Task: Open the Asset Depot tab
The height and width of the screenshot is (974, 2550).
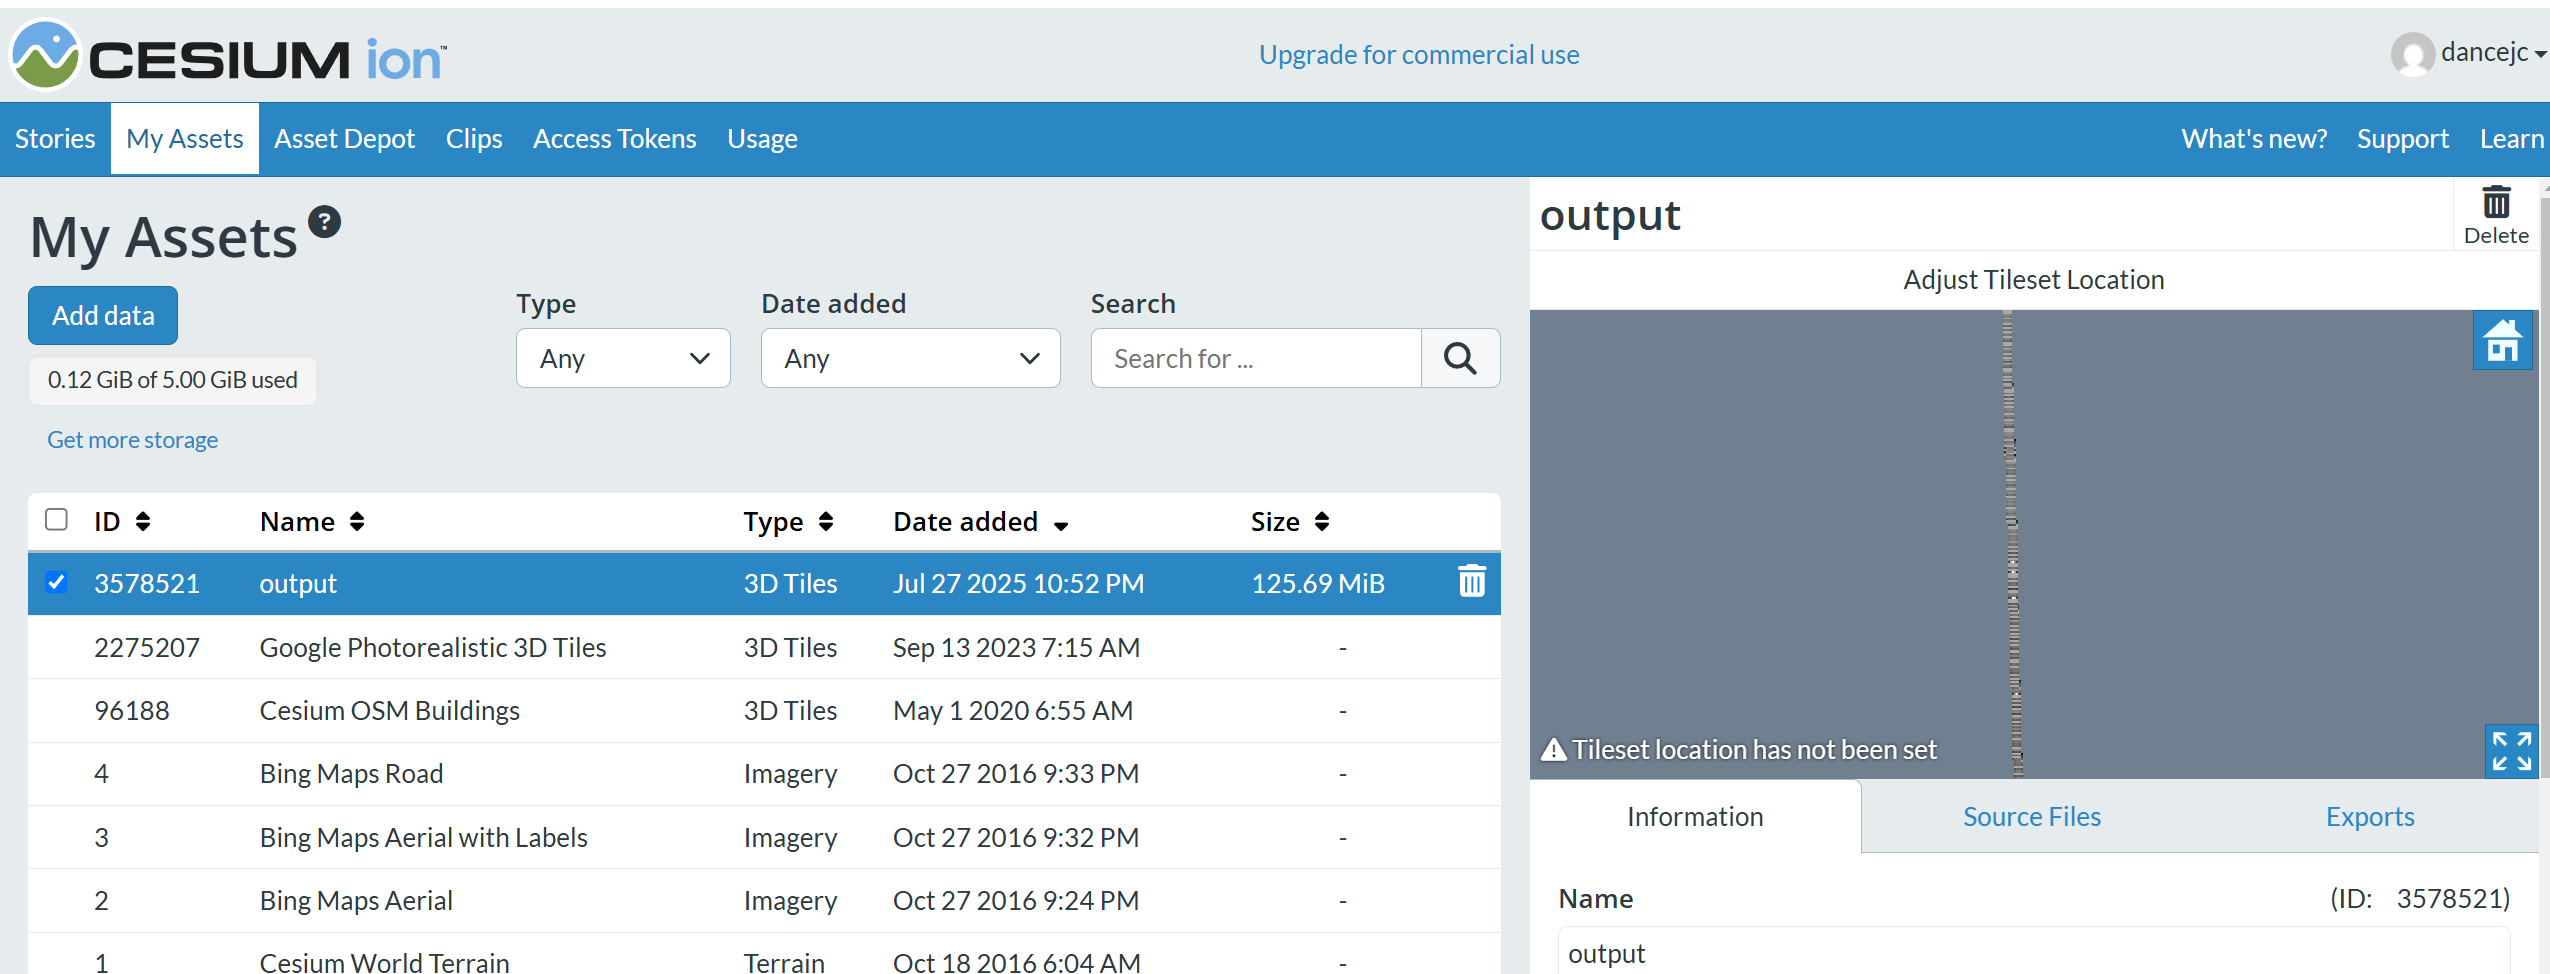Action: [x=344, y=138]
